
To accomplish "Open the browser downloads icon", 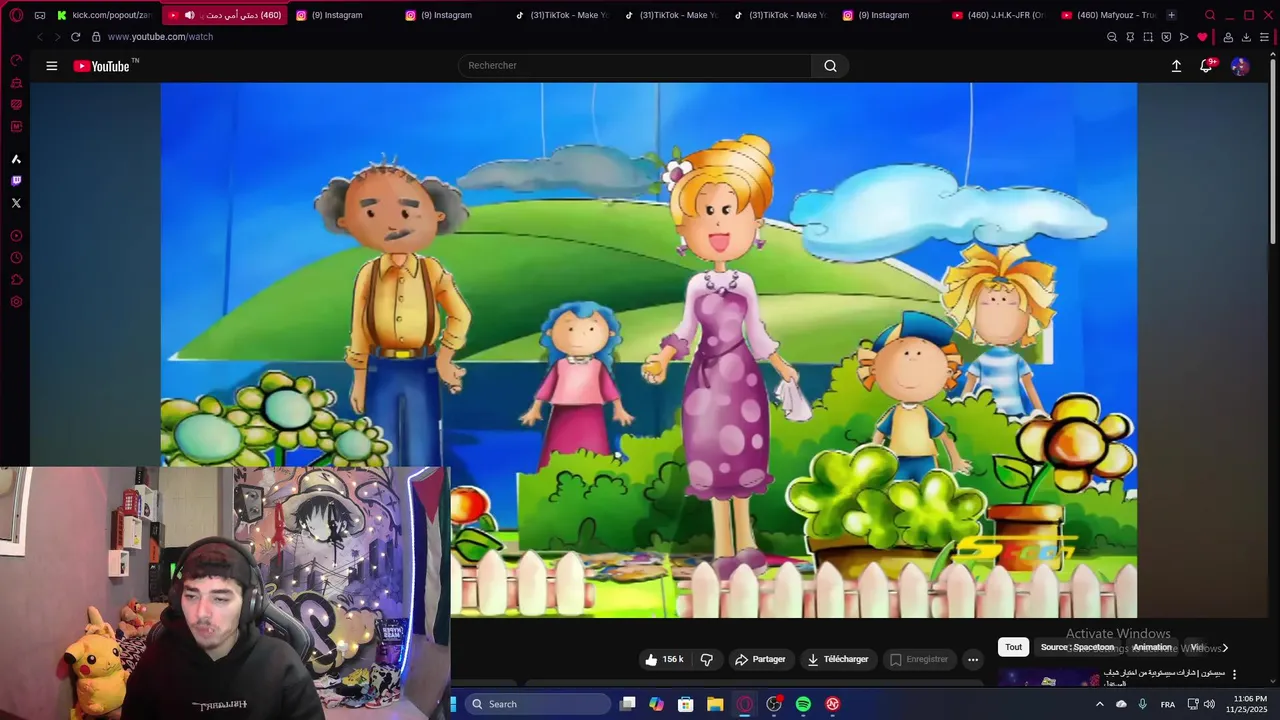I will [1246, 37].
